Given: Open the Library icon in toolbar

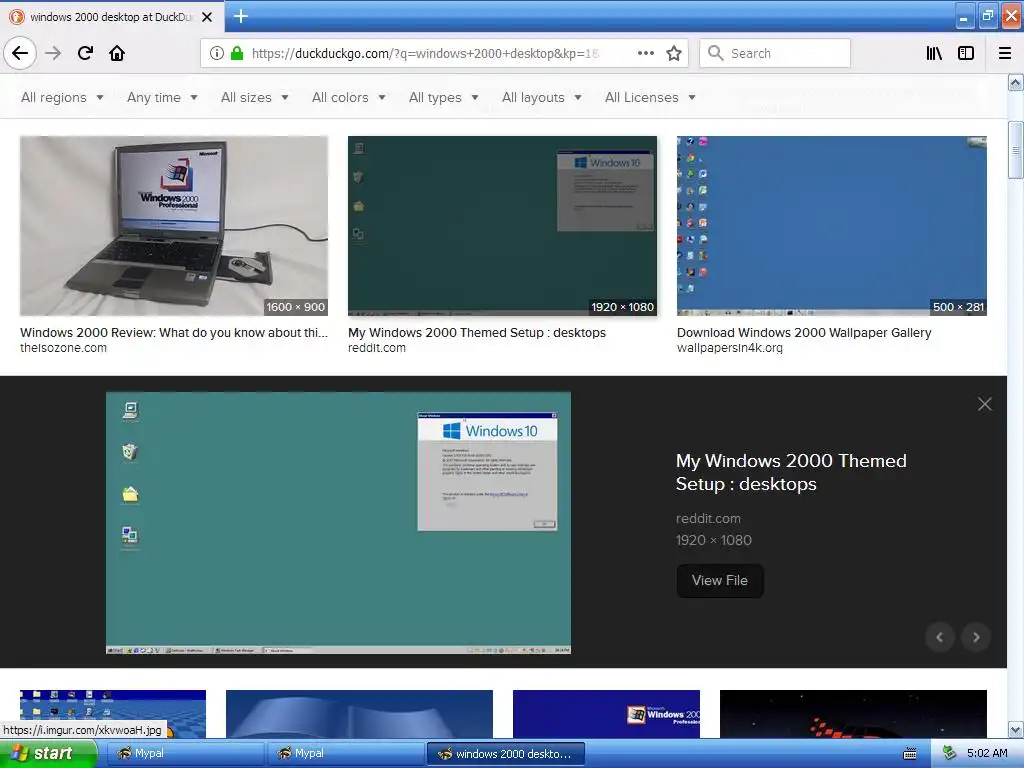Looking at the screenshot, I should coord(934,54).
